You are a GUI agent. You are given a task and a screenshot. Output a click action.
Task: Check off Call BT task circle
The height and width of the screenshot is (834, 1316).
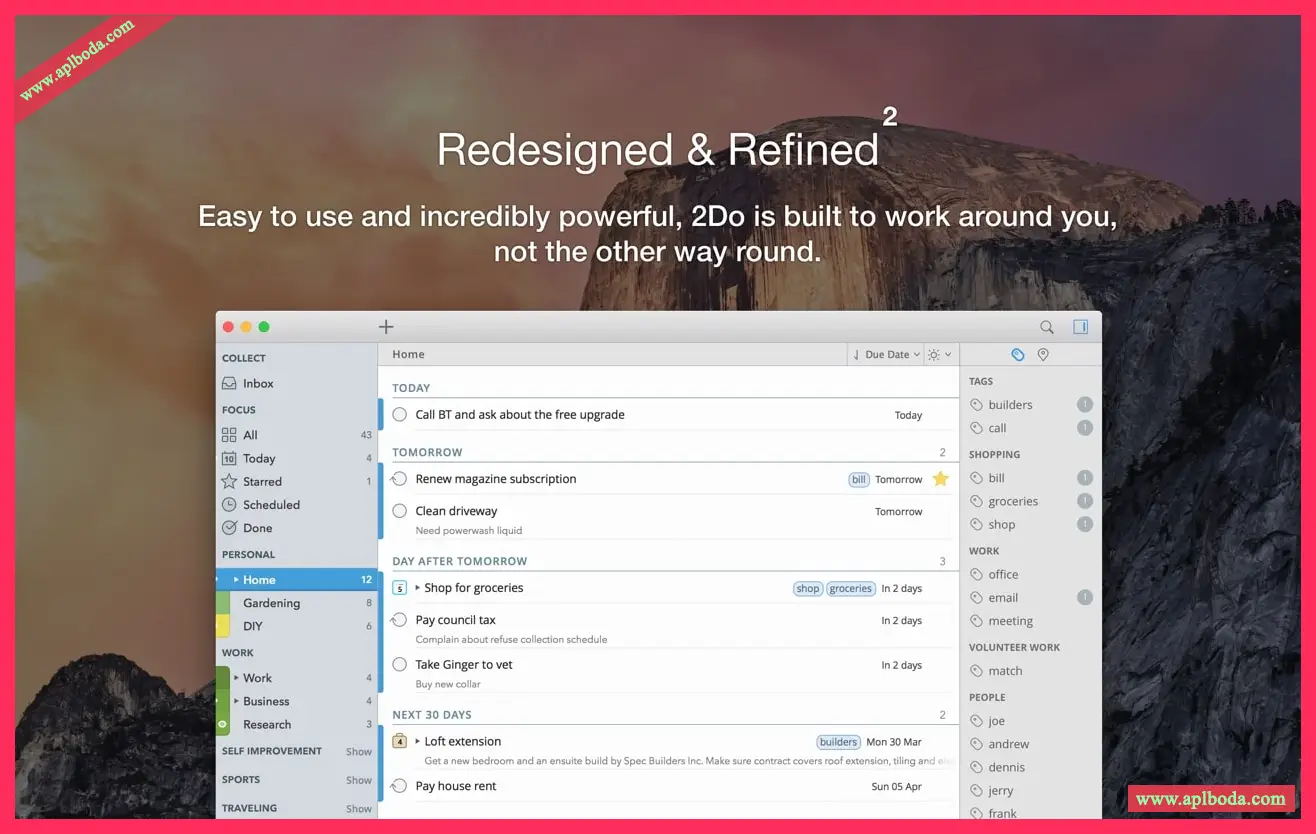[399, 414]
